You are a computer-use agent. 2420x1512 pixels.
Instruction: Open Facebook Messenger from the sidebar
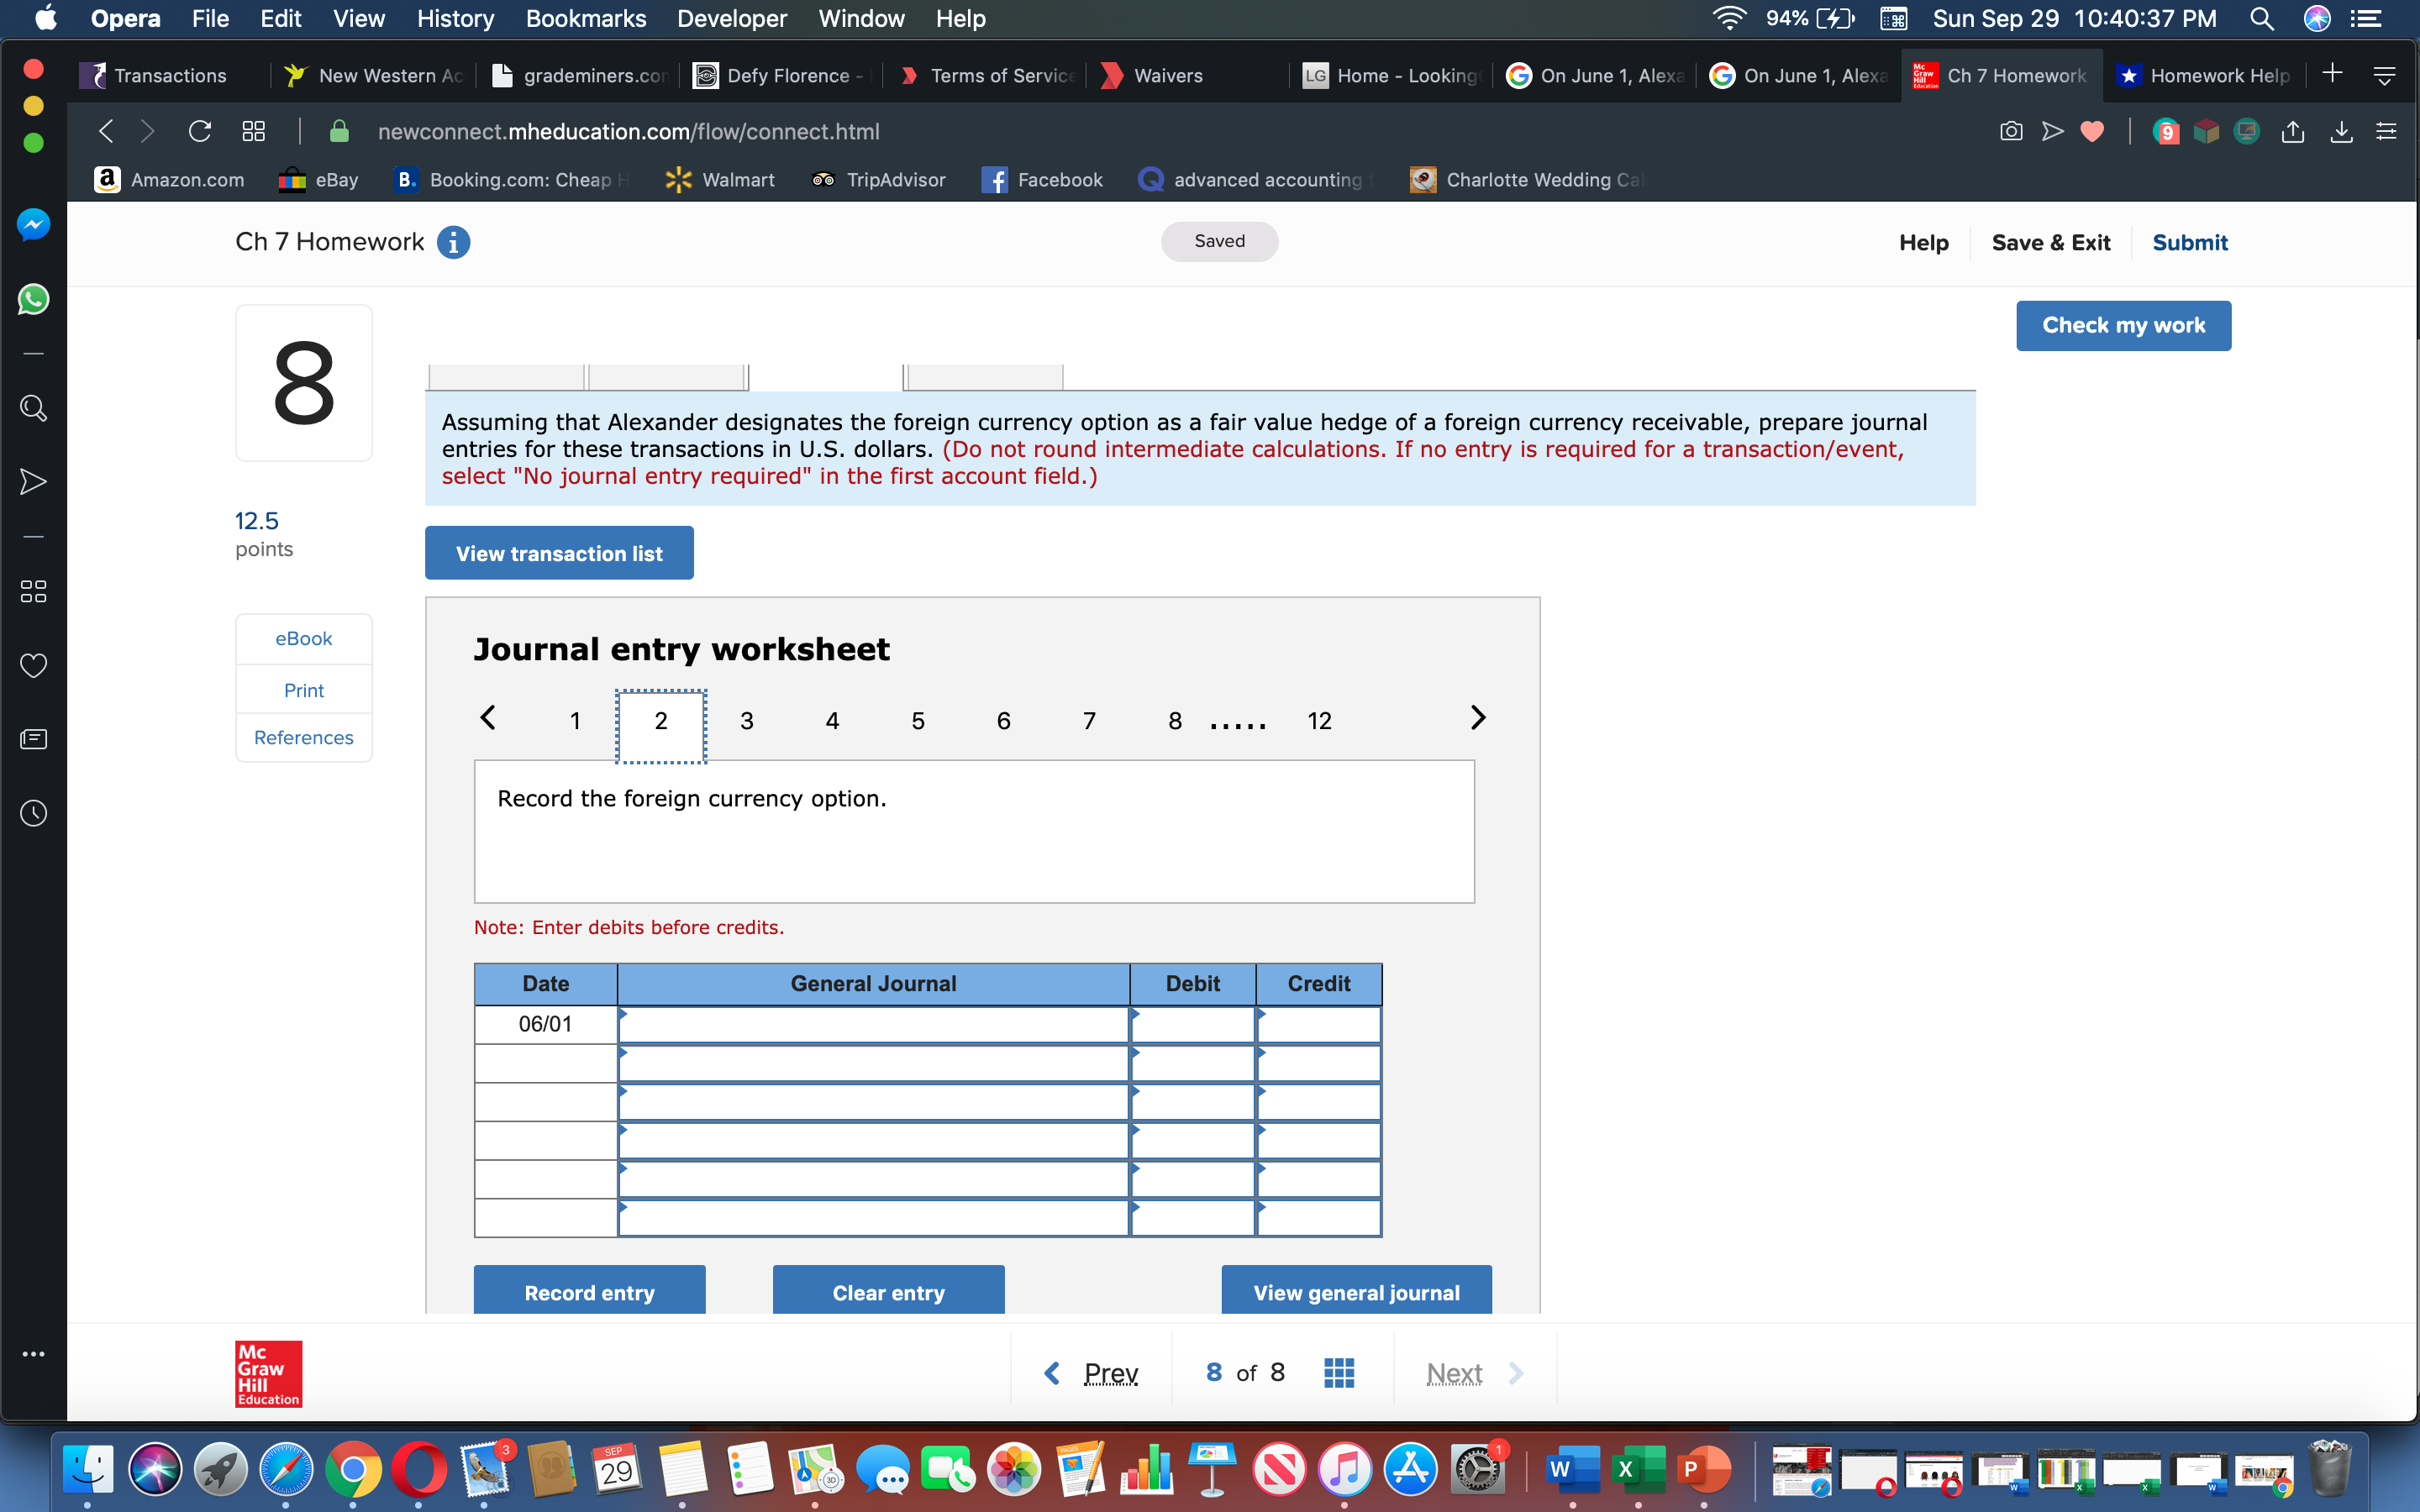(33, 224)
